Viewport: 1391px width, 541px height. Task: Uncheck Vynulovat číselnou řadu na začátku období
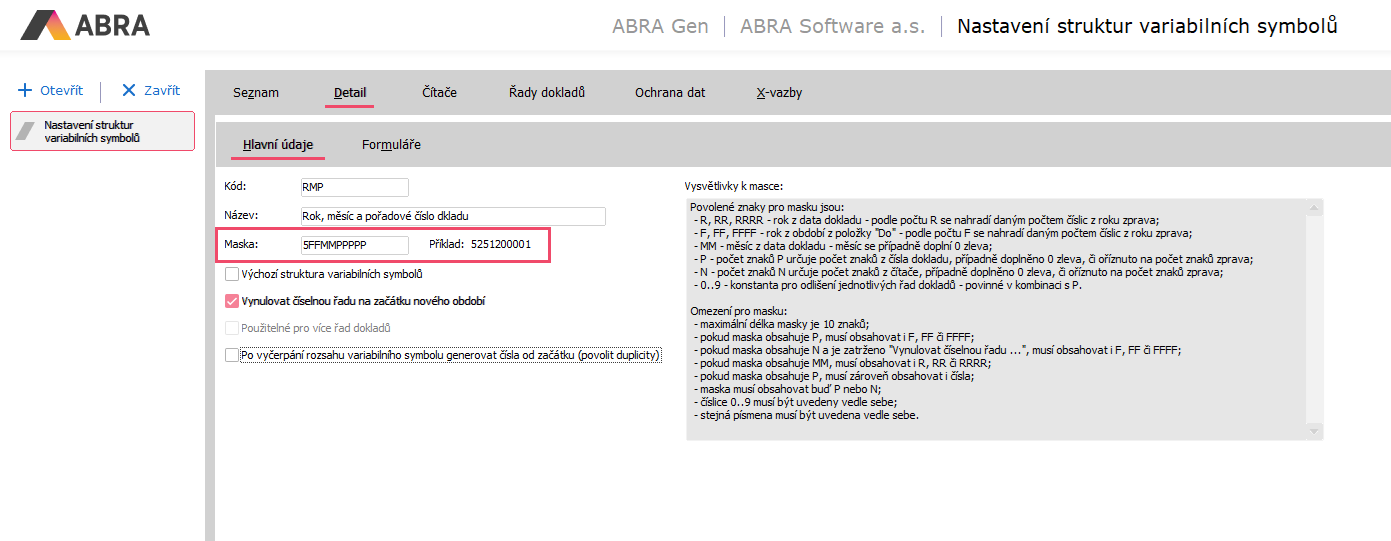[232, 301]
